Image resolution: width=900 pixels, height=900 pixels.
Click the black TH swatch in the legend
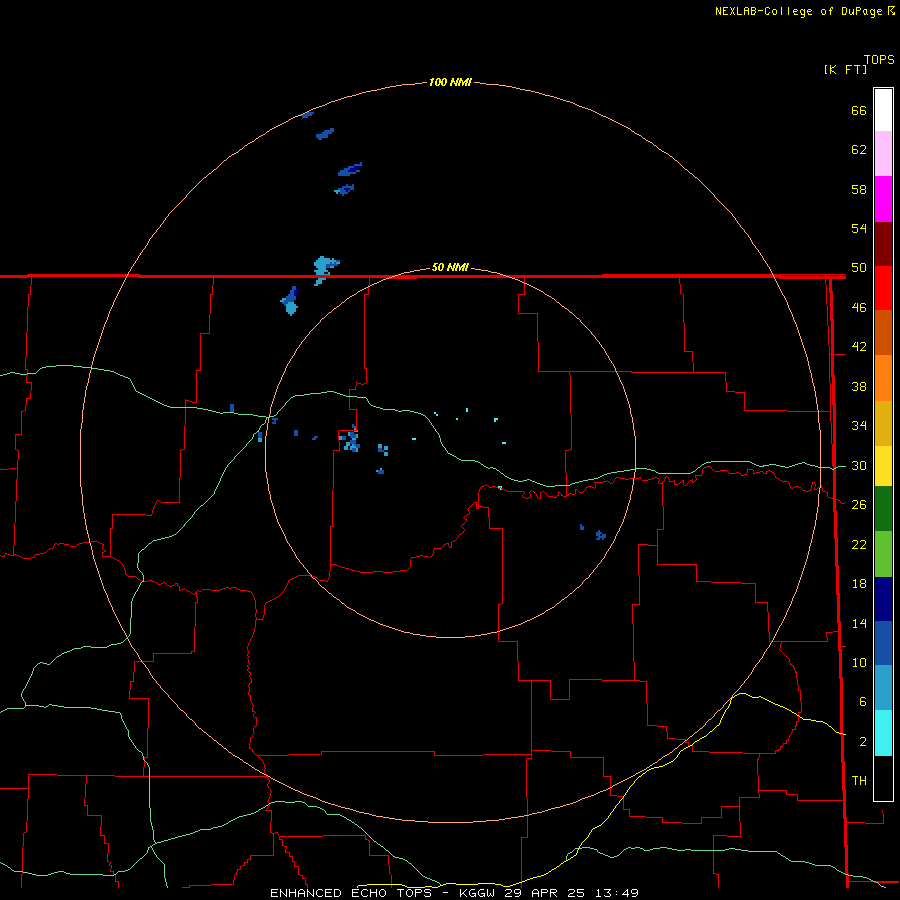click(883, 778)
